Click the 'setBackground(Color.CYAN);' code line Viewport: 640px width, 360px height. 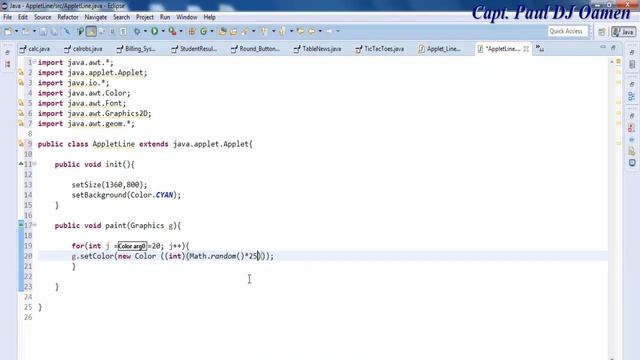(x=126, y=195)
